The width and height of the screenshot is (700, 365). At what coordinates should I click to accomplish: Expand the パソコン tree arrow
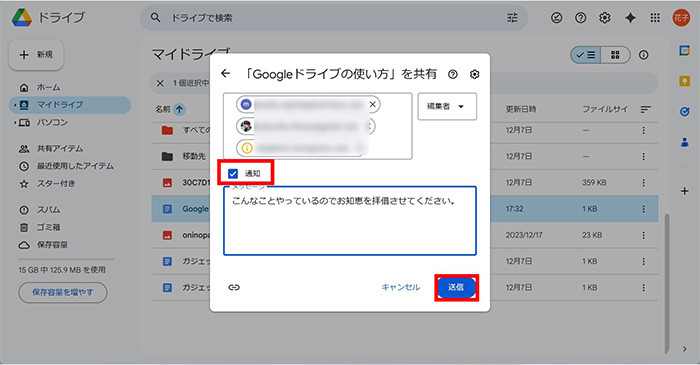tap(15, 122)
